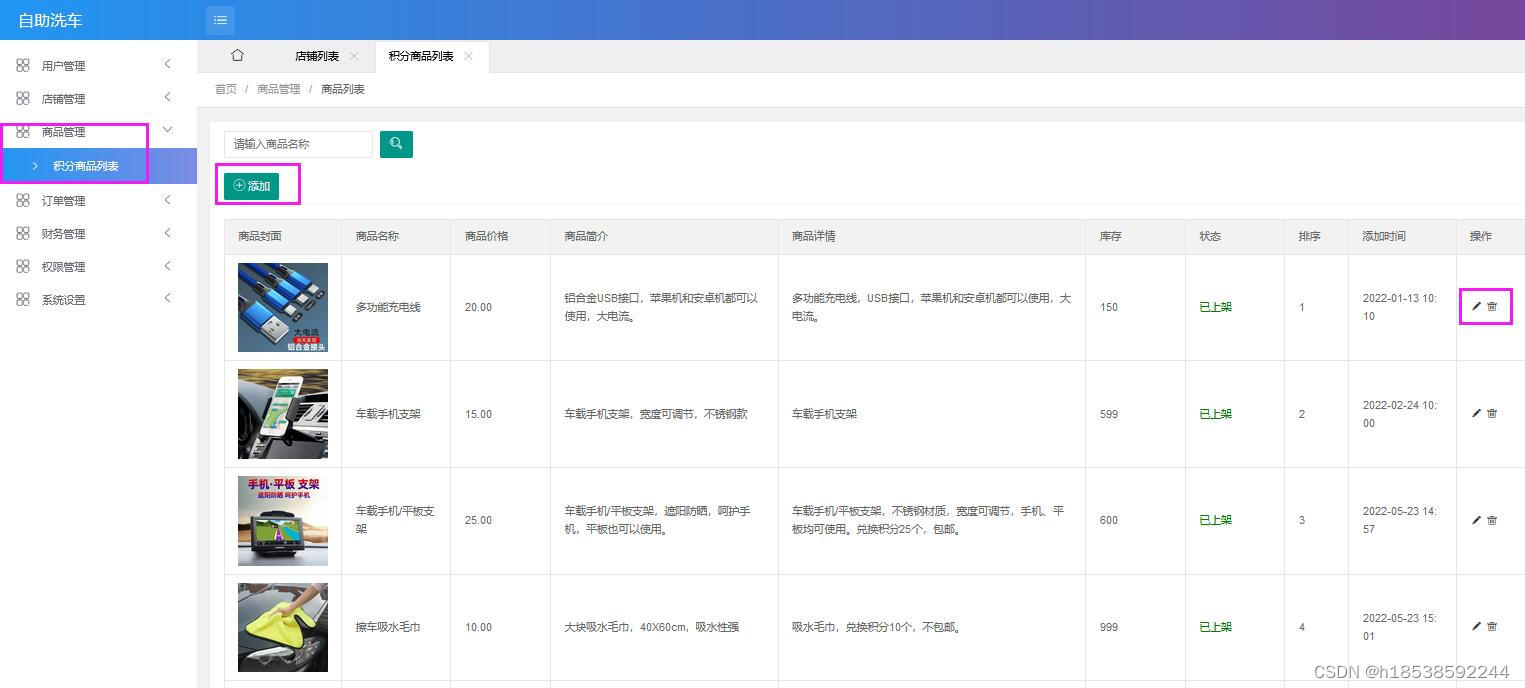Click the product name 车载手机支架
This screenshot has height=688, width=1525.
pos(388,414)
